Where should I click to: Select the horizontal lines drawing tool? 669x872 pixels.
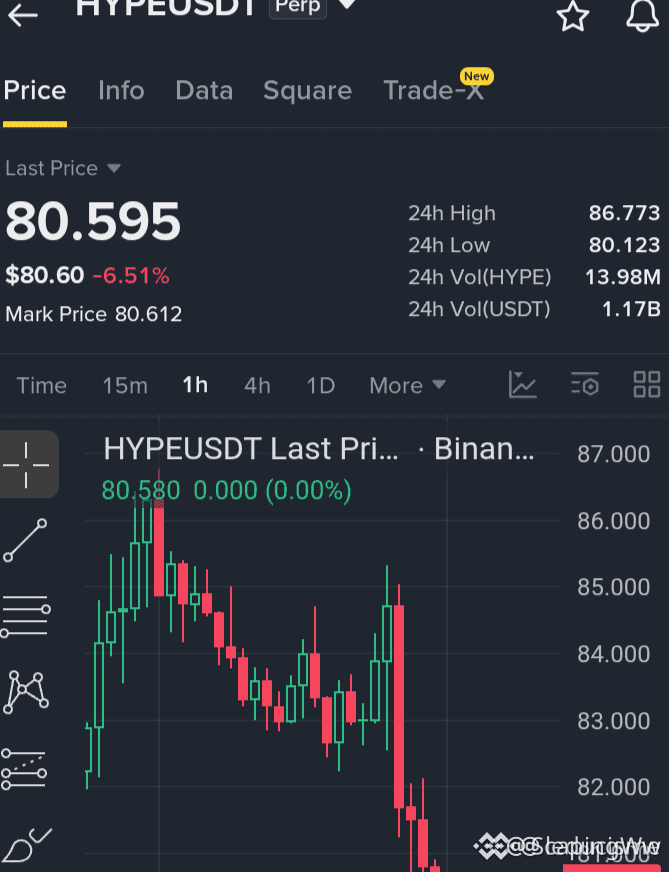click(26, 616)
